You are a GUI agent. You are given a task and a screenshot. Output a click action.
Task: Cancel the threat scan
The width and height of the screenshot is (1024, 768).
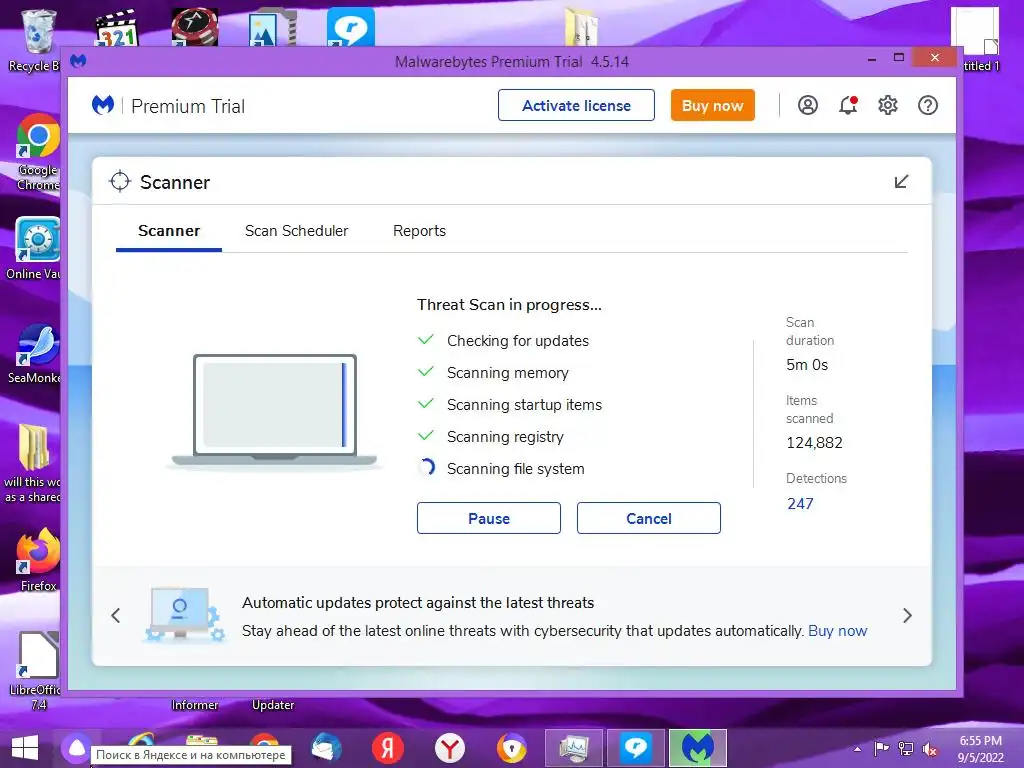pos(648,518)
